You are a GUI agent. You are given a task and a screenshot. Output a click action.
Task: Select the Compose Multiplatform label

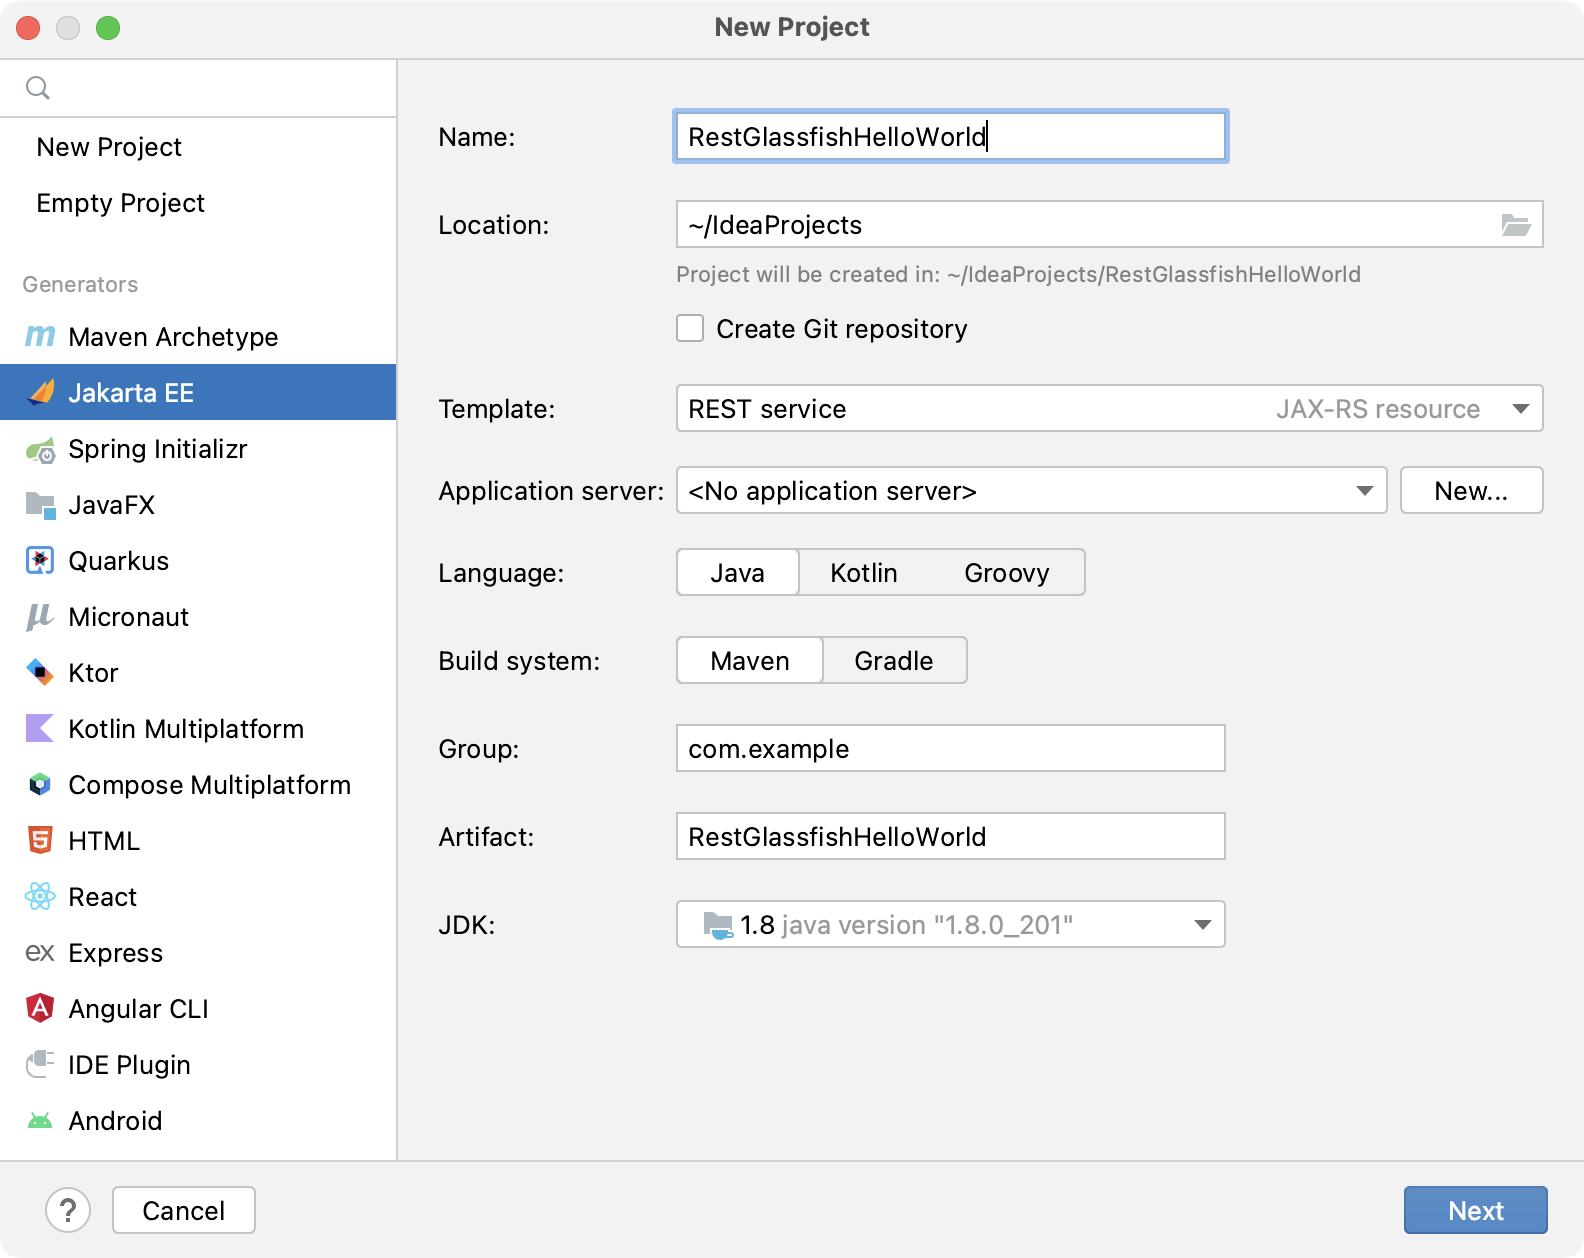(x=210, y=785)
